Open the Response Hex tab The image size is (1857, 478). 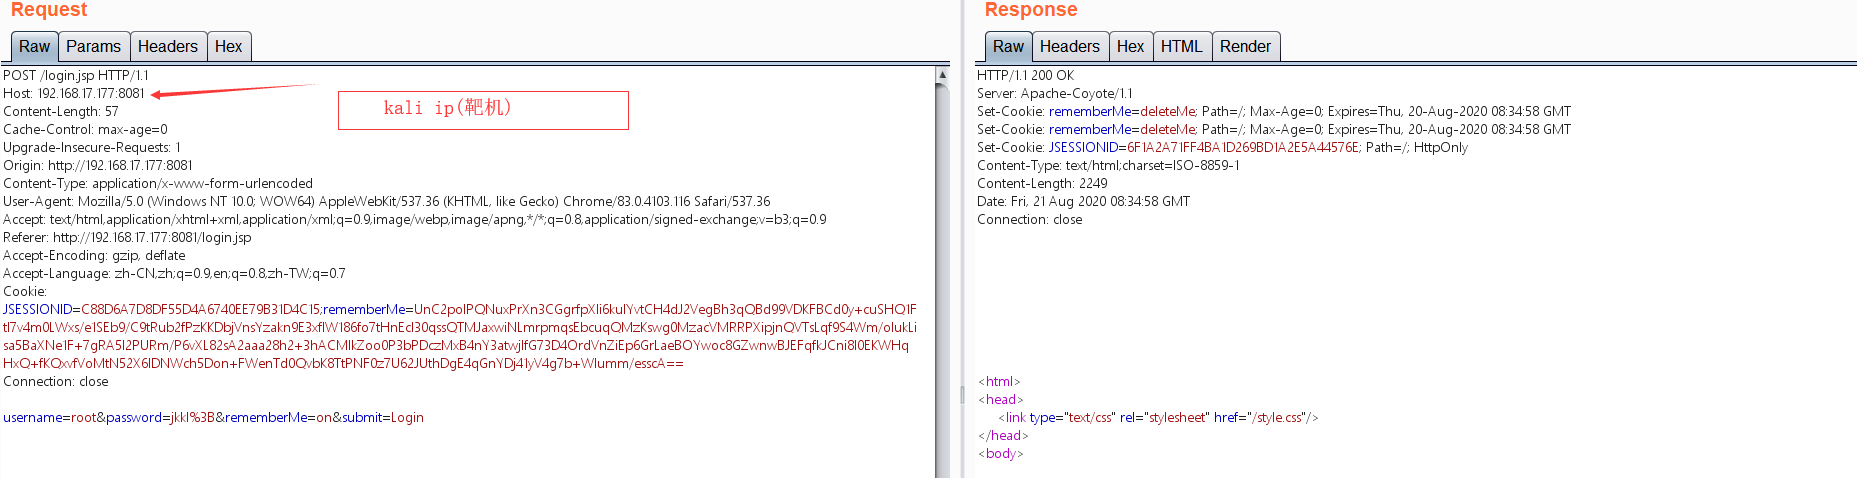point(1130,46)
